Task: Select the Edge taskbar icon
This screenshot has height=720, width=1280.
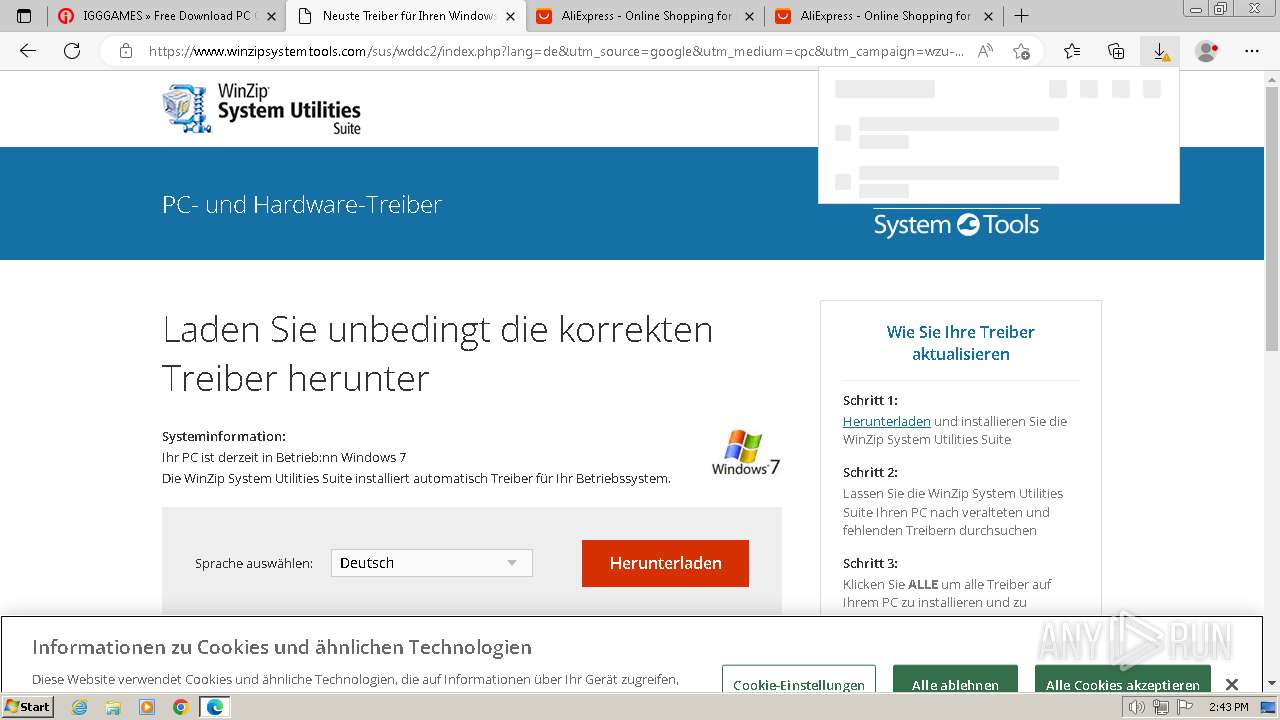Action: tap(215, 707)
